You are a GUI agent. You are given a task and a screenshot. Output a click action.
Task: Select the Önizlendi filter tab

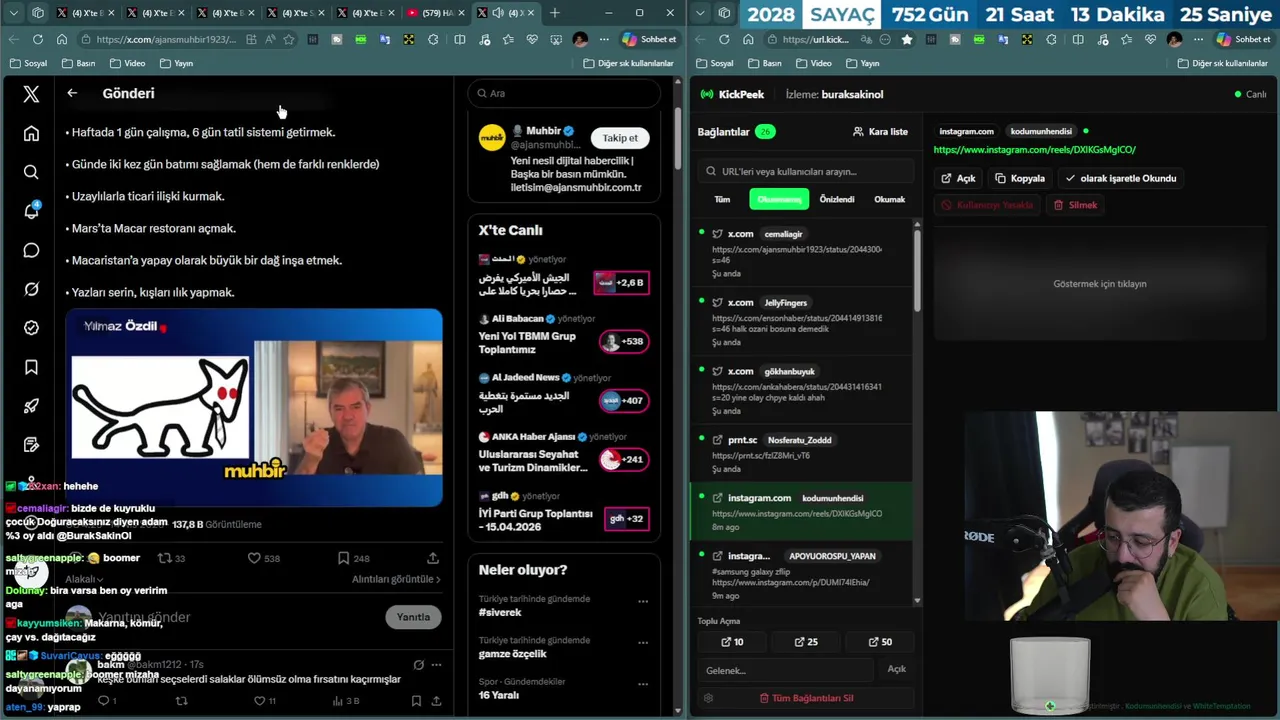pyautogui.click(x=837, y=199)
